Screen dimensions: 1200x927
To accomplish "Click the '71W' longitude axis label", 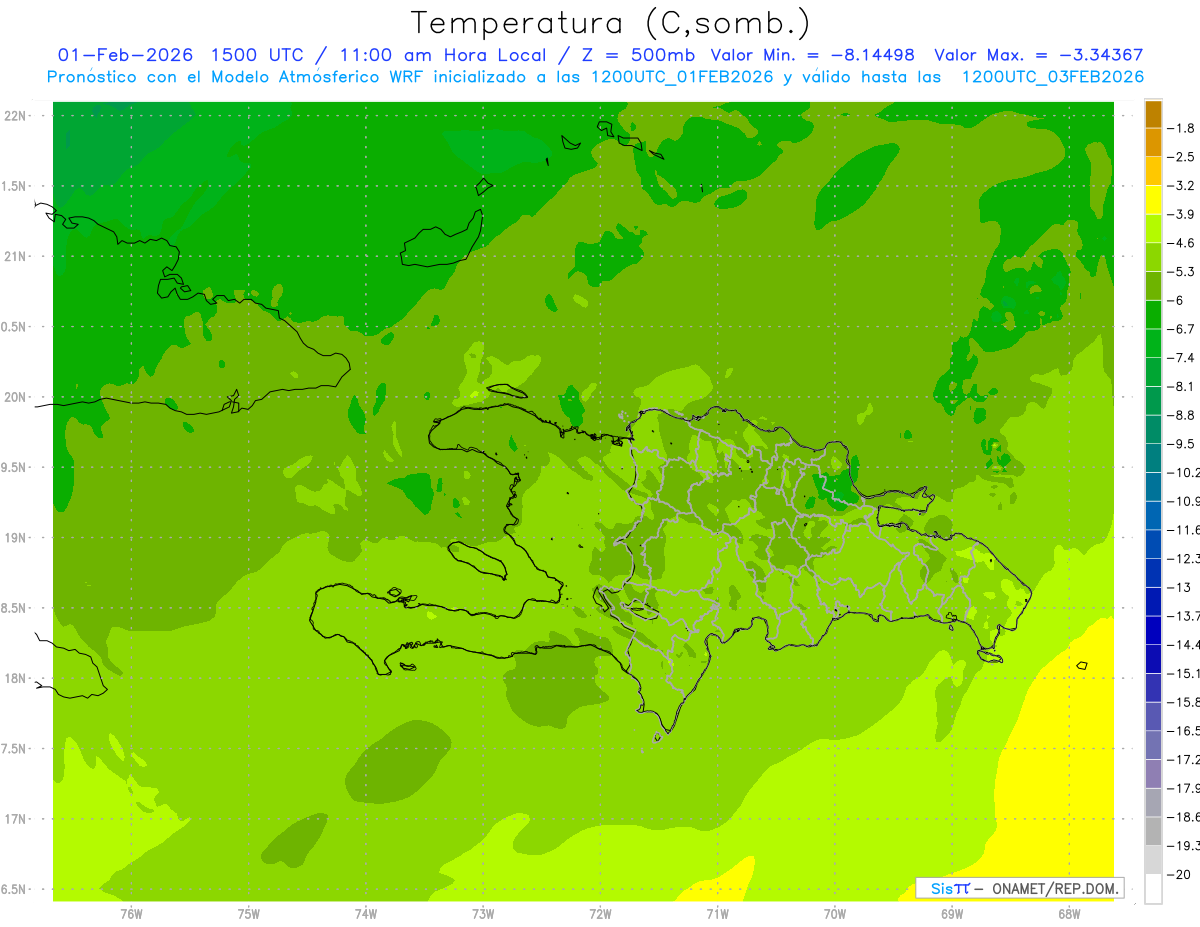I will coord(717,912).
